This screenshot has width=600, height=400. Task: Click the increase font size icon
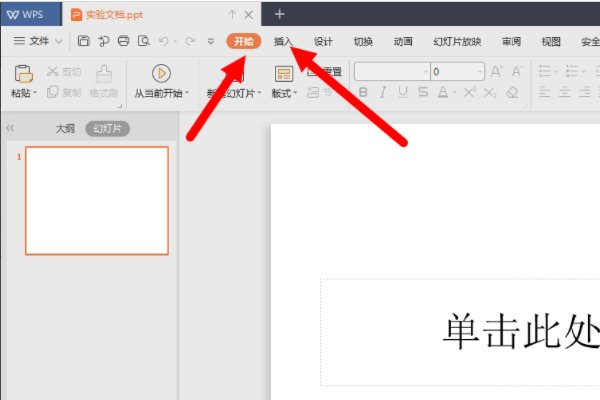[496, 71]
